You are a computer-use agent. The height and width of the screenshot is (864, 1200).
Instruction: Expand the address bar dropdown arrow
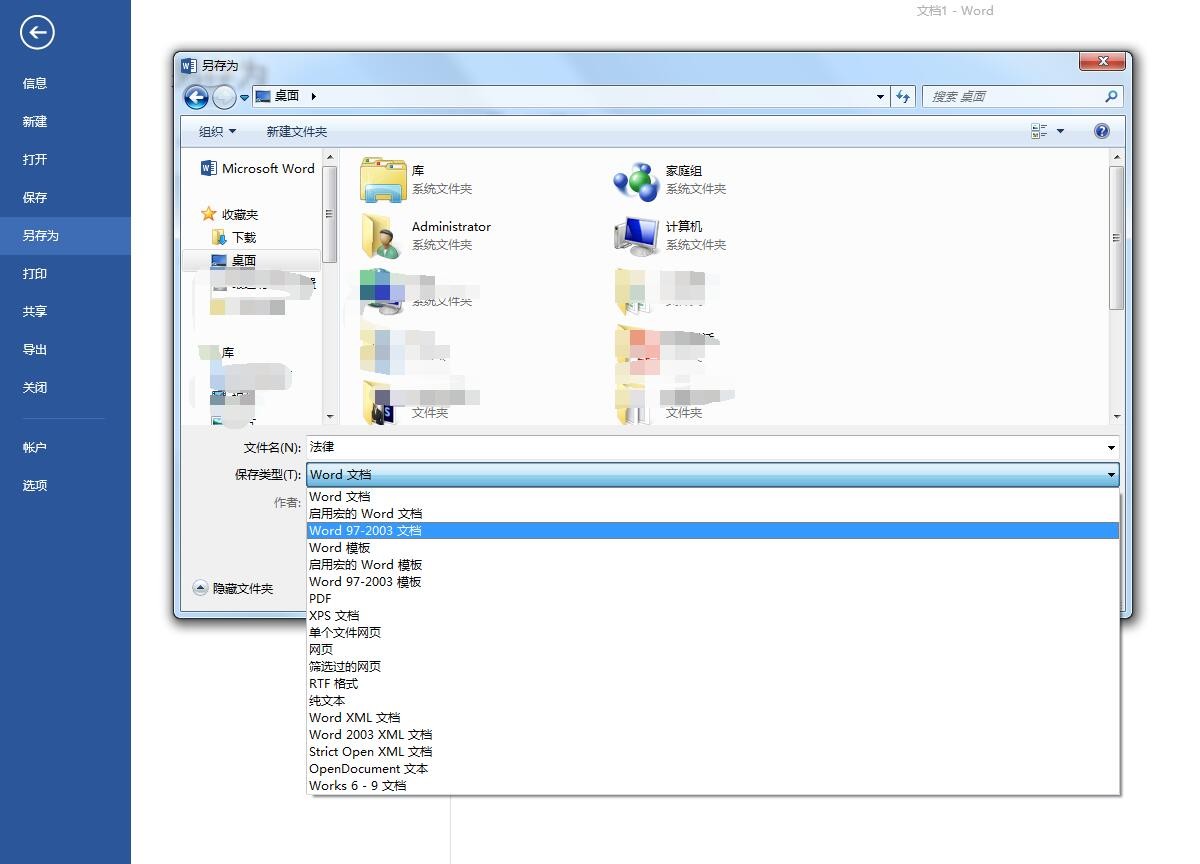click(880, 97)
